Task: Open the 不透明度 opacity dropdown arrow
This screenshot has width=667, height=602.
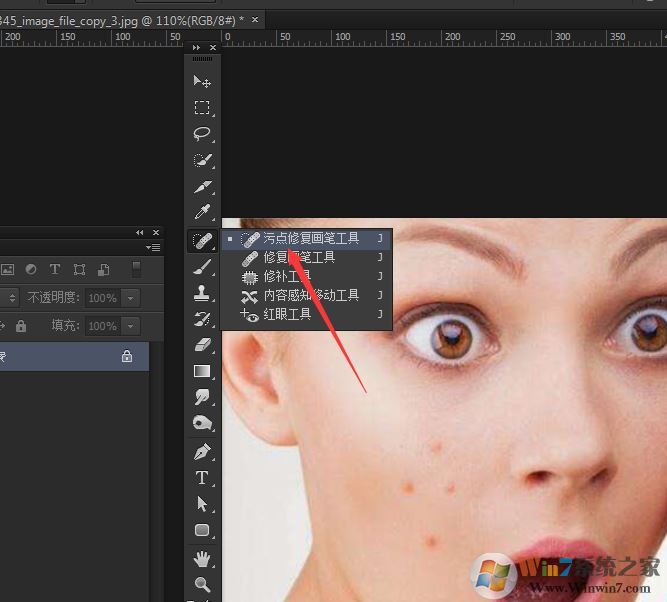Action: point(131,298)
